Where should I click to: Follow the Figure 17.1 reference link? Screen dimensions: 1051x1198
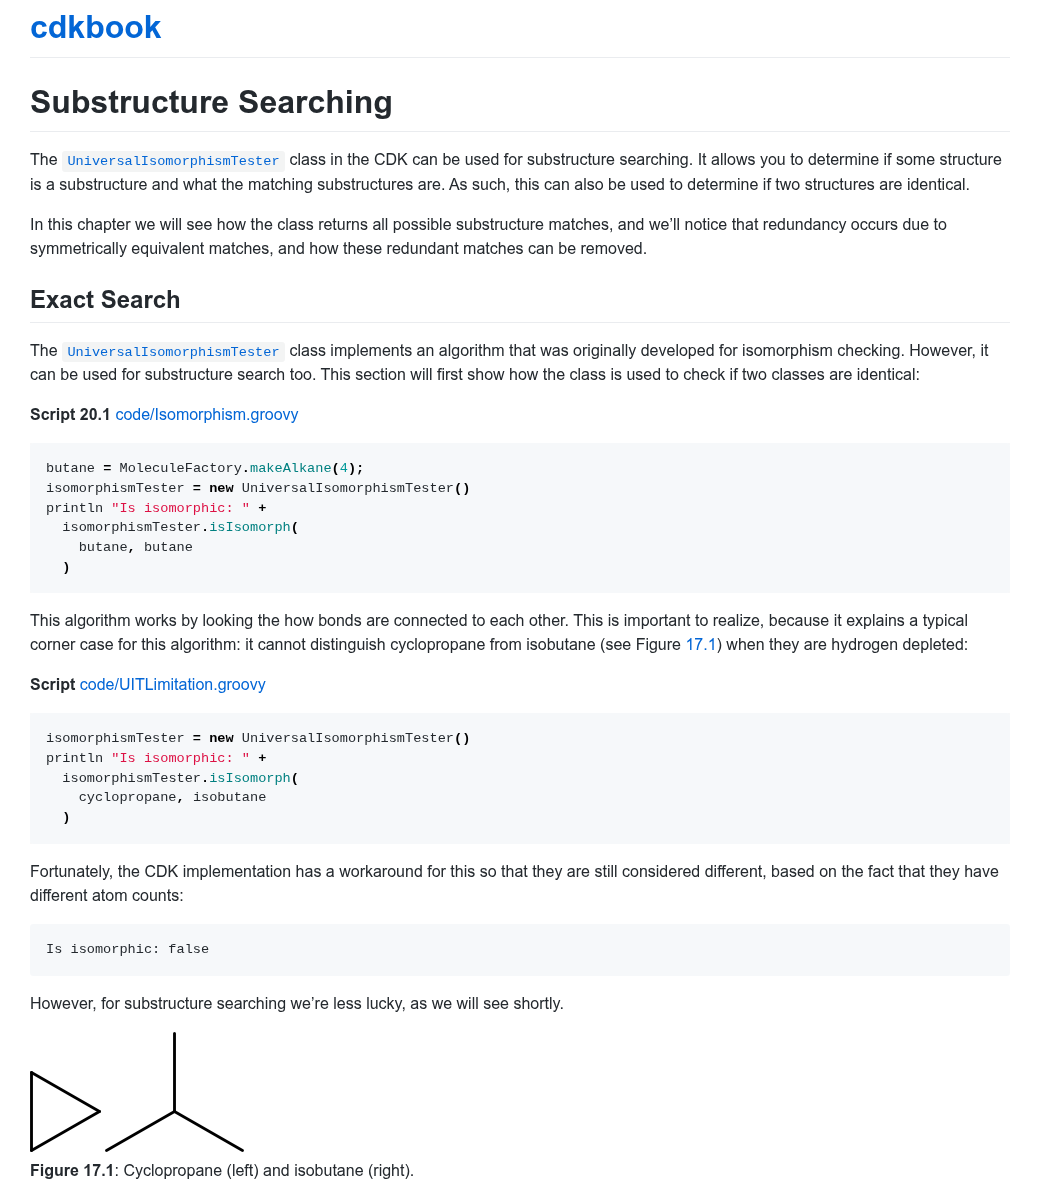point(700,644)
